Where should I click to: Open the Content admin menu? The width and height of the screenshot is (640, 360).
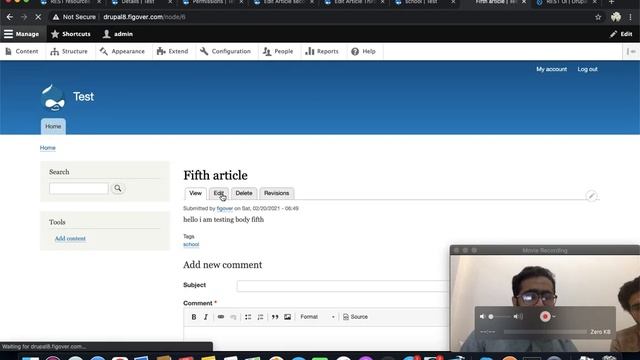[x=22, y=51]
